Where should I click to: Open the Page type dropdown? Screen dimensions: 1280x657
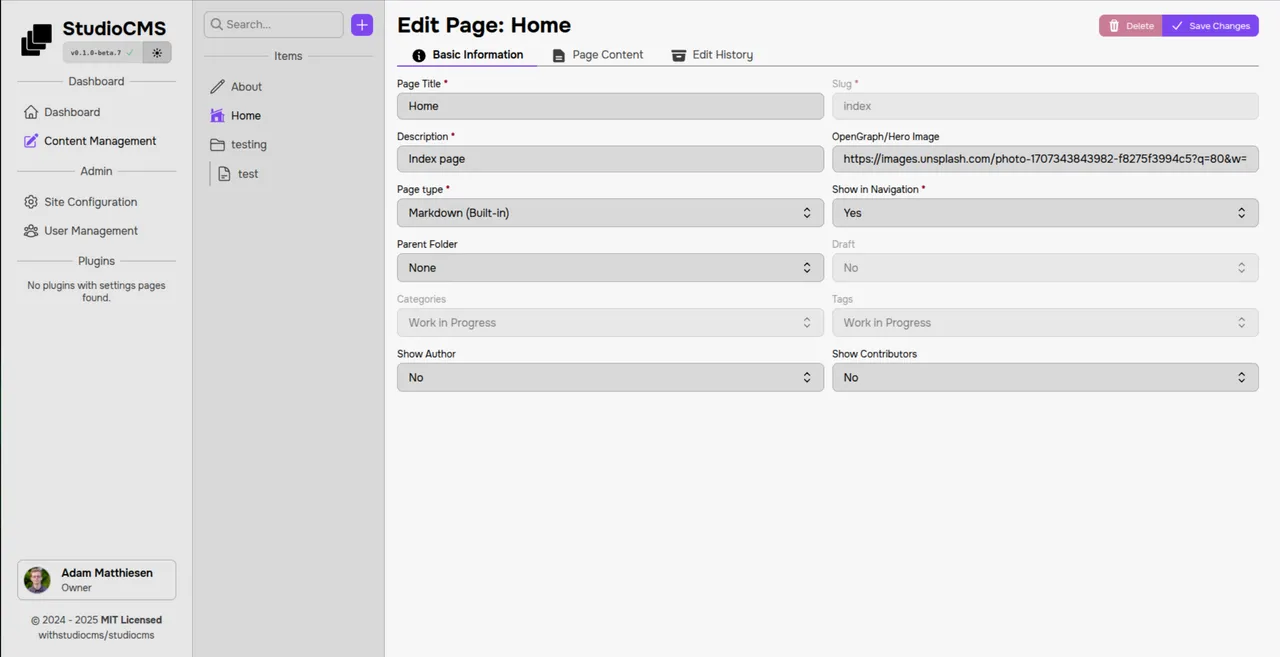[610, 212]
